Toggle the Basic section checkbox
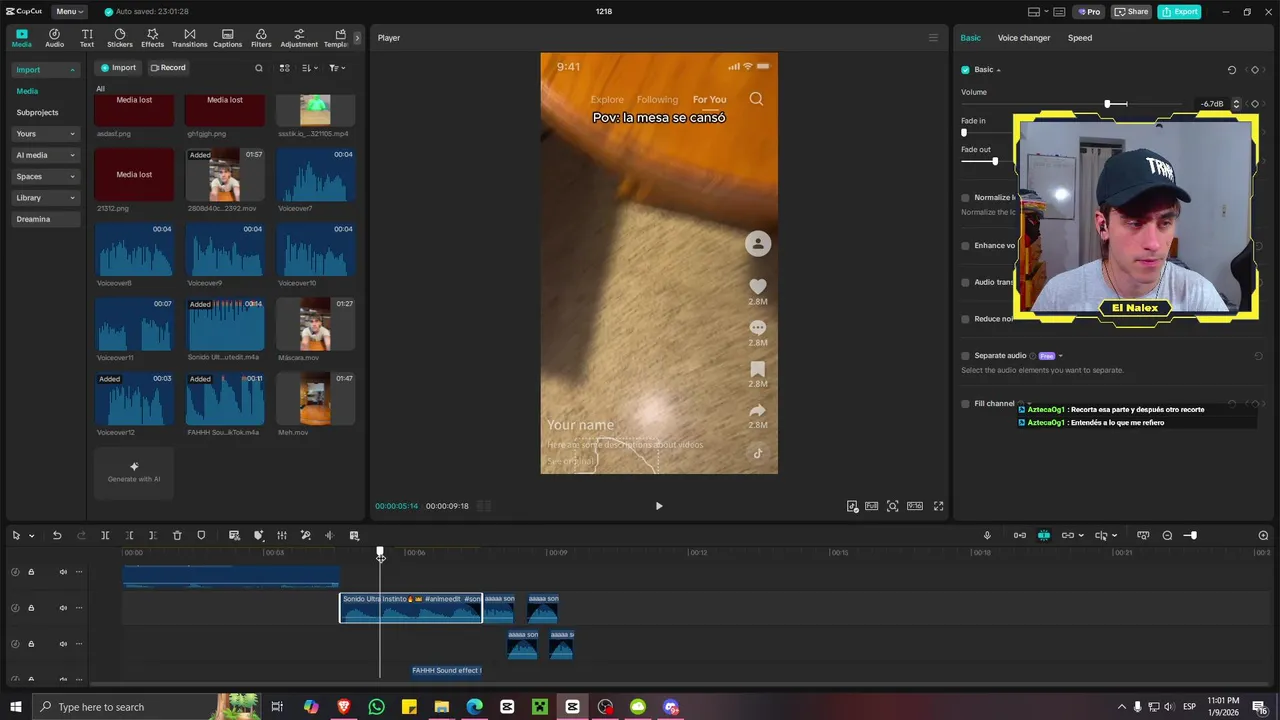 point(965,70)
